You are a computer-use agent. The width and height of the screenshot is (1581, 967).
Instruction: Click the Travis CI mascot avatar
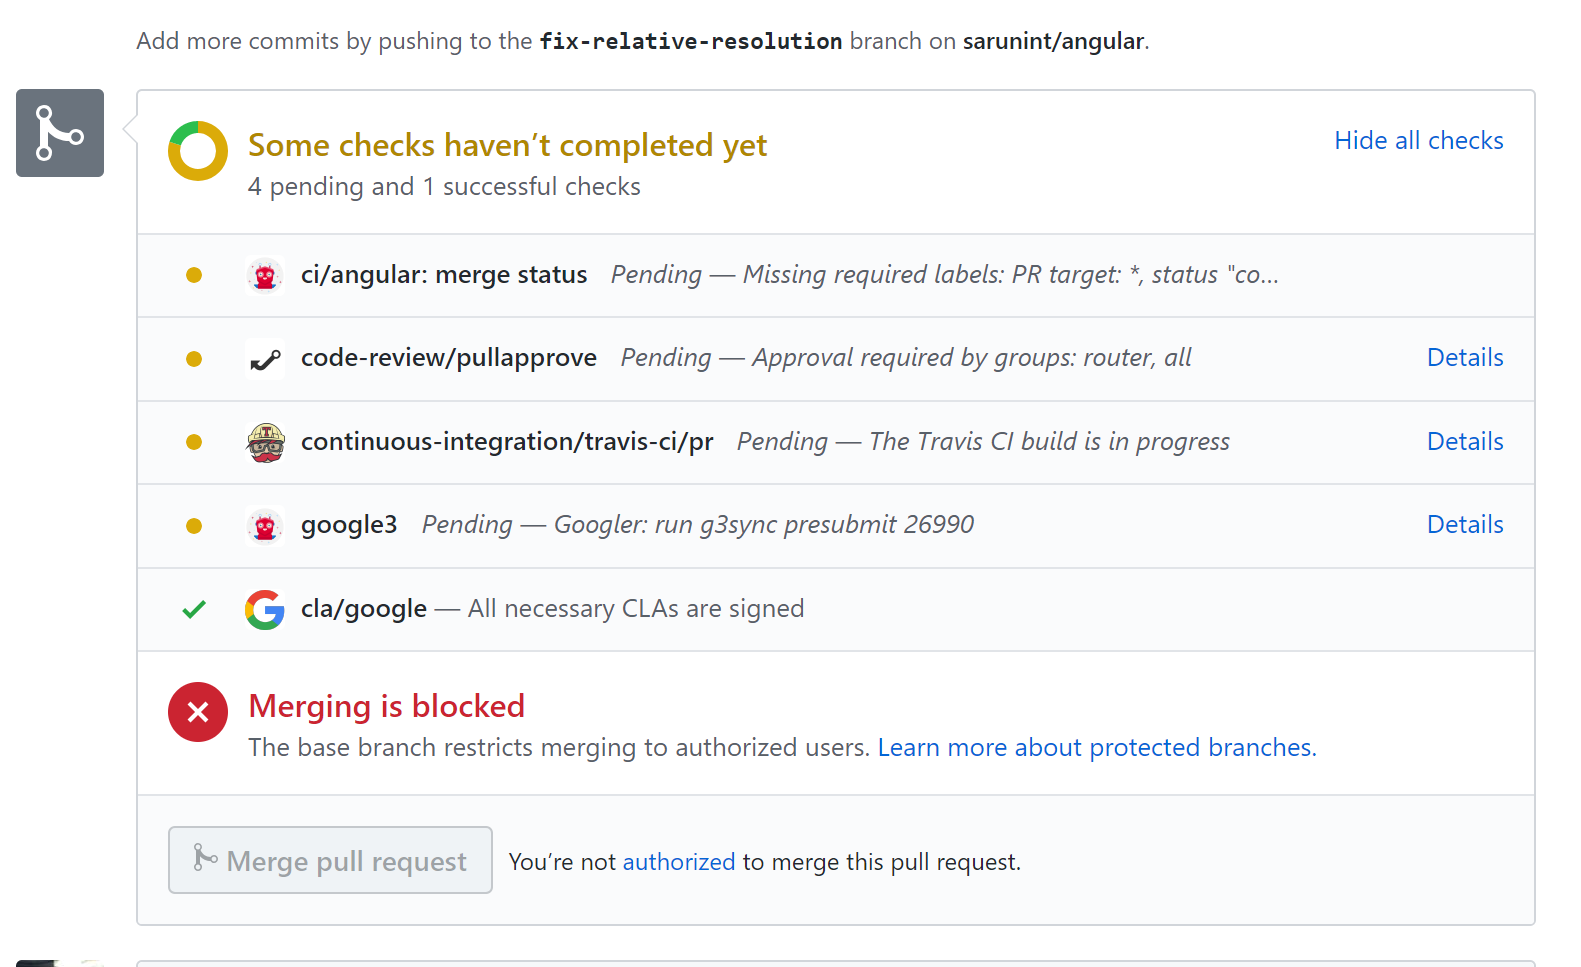[x=264, y=442]
